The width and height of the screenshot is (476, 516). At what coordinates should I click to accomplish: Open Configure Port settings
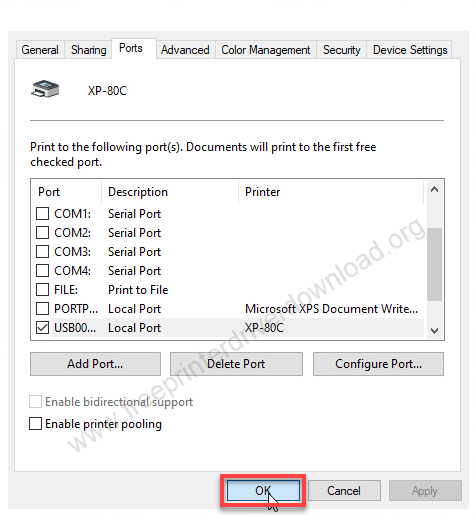point(378,364)
